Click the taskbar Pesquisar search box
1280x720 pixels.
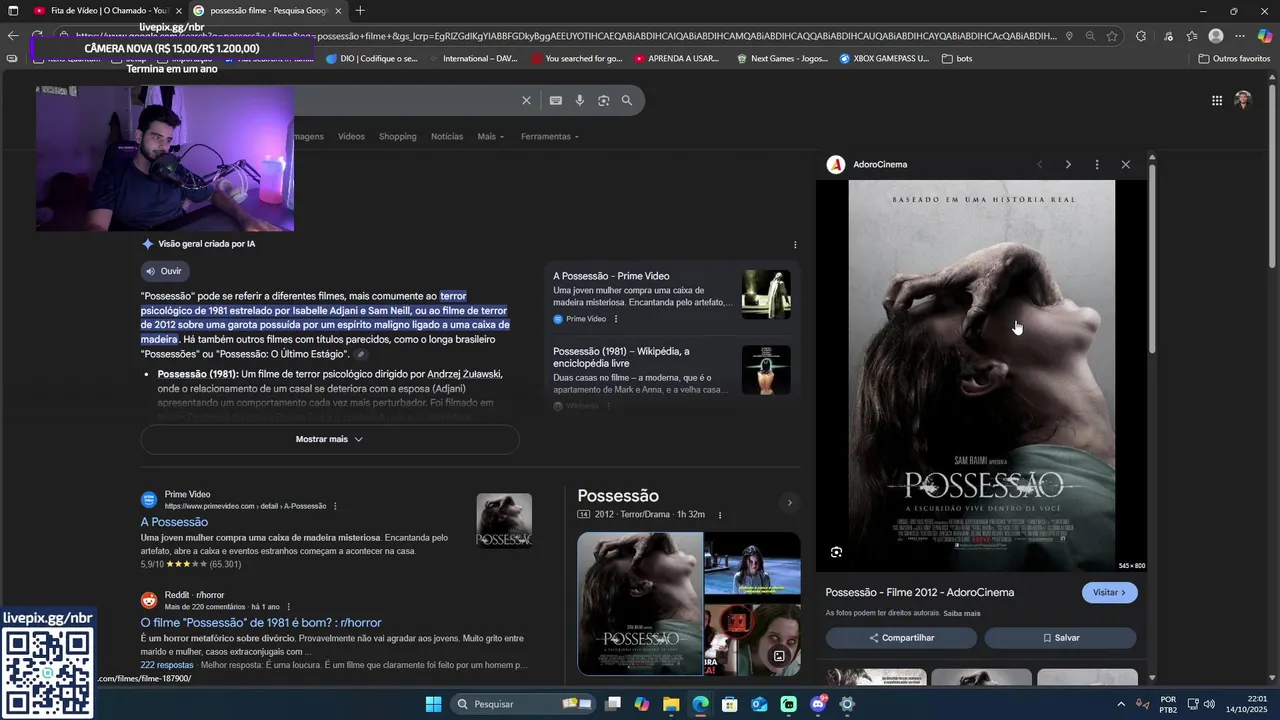(521, 704)
